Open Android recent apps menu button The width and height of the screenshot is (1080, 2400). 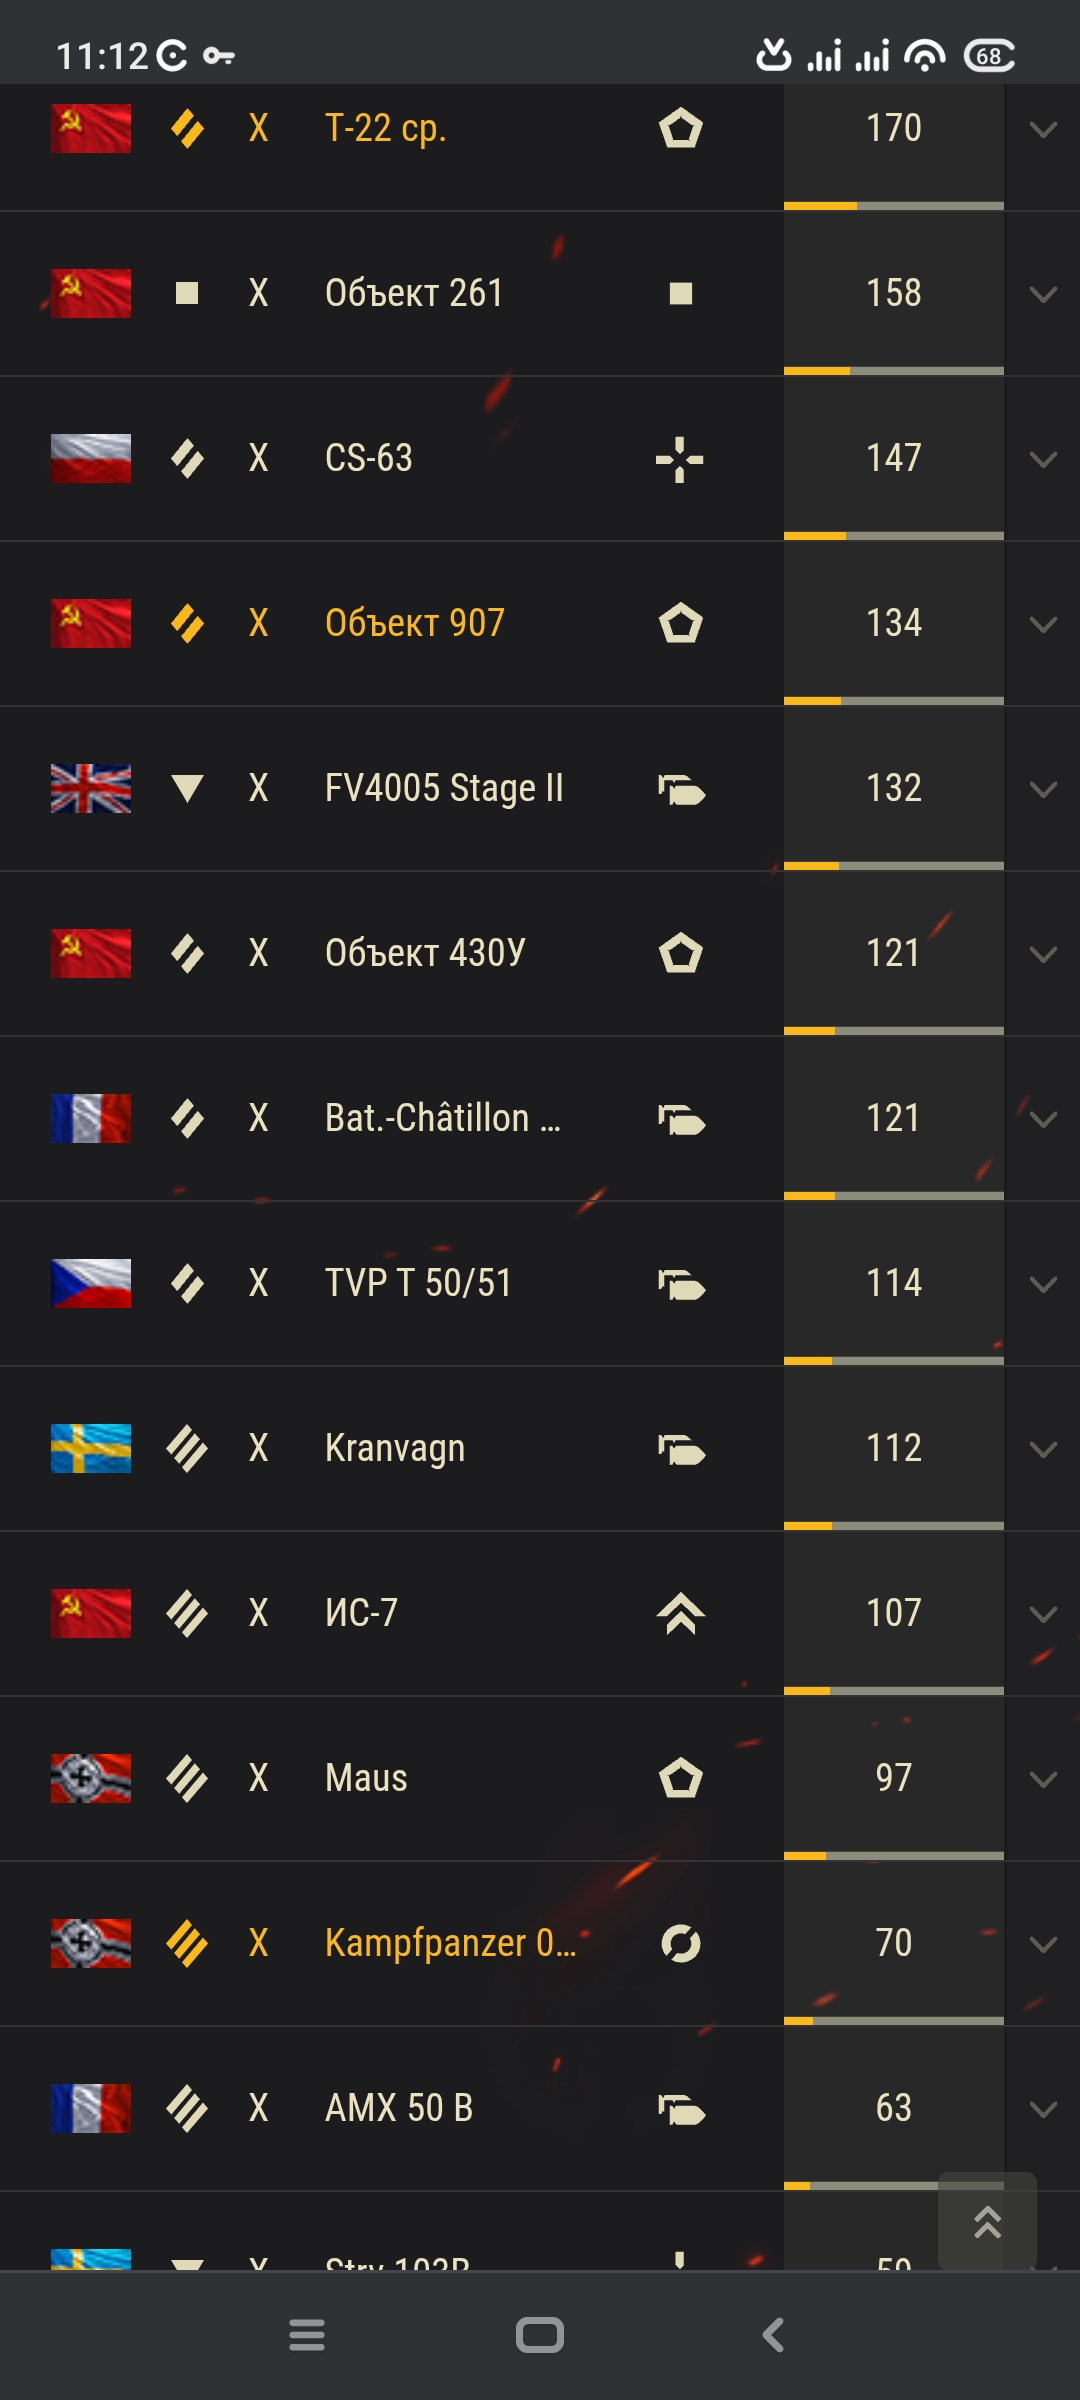point(307,2335)
